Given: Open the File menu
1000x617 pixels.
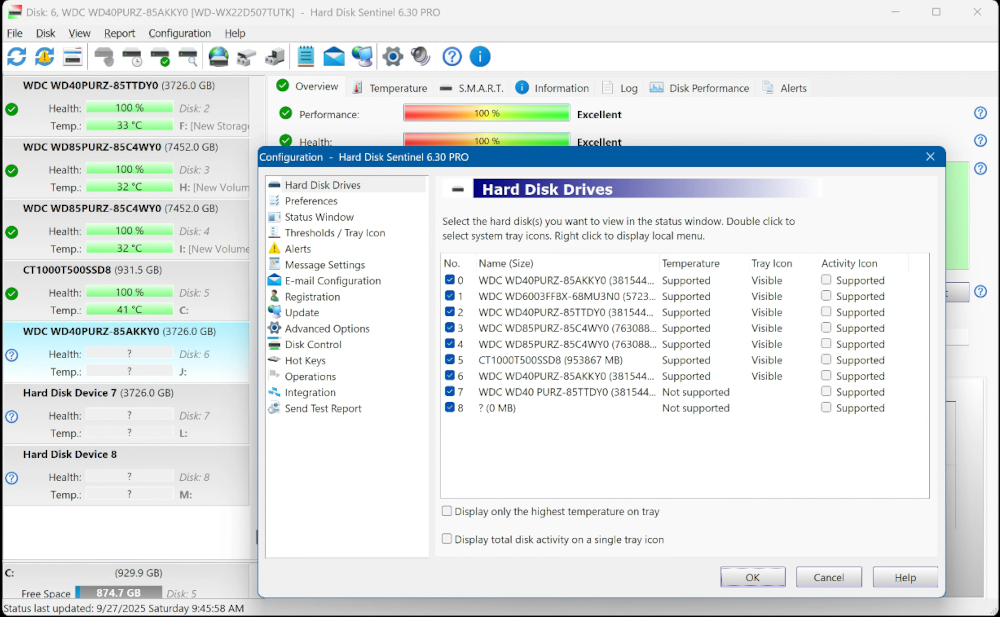Looking at the screenshot, I should (15, 33).
